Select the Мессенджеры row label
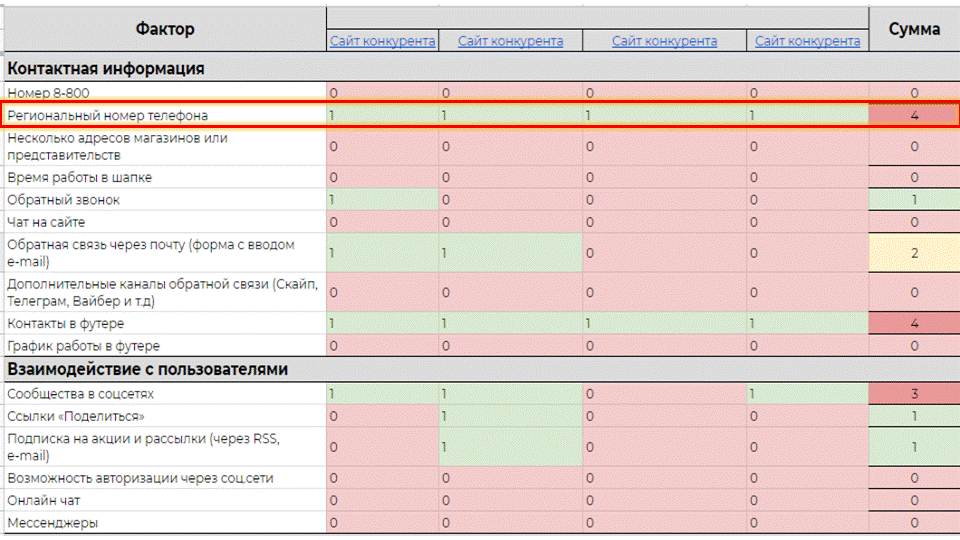 [53, 523]
